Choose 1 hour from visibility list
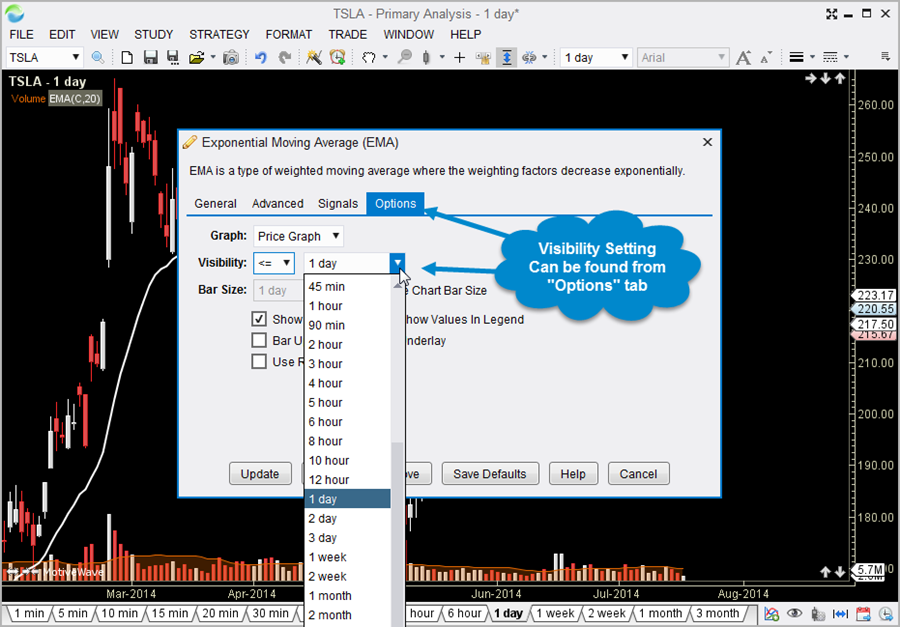 (x=348, y=306)
